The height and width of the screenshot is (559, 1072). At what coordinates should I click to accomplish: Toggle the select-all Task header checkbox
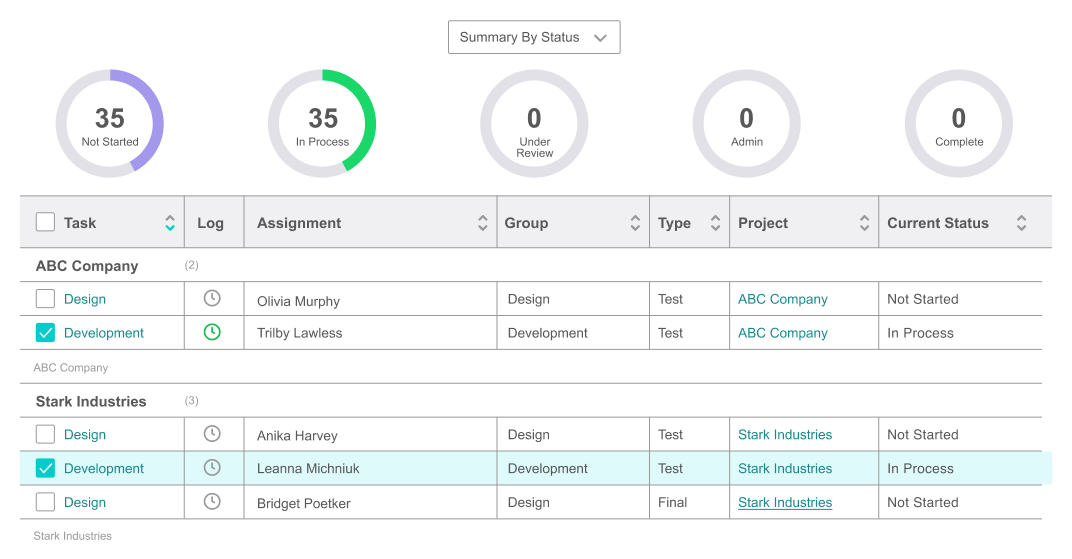45,221
